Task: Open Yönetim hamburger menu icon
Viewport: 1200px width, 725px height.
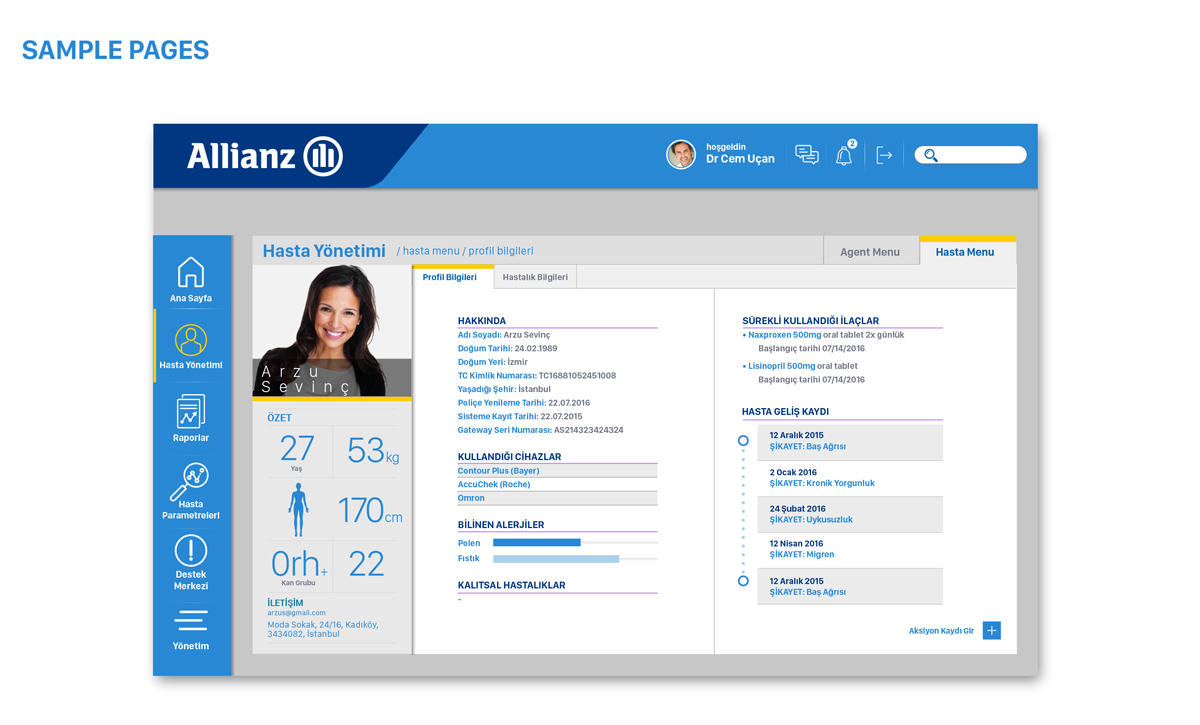Action: (x=191, y=621)
